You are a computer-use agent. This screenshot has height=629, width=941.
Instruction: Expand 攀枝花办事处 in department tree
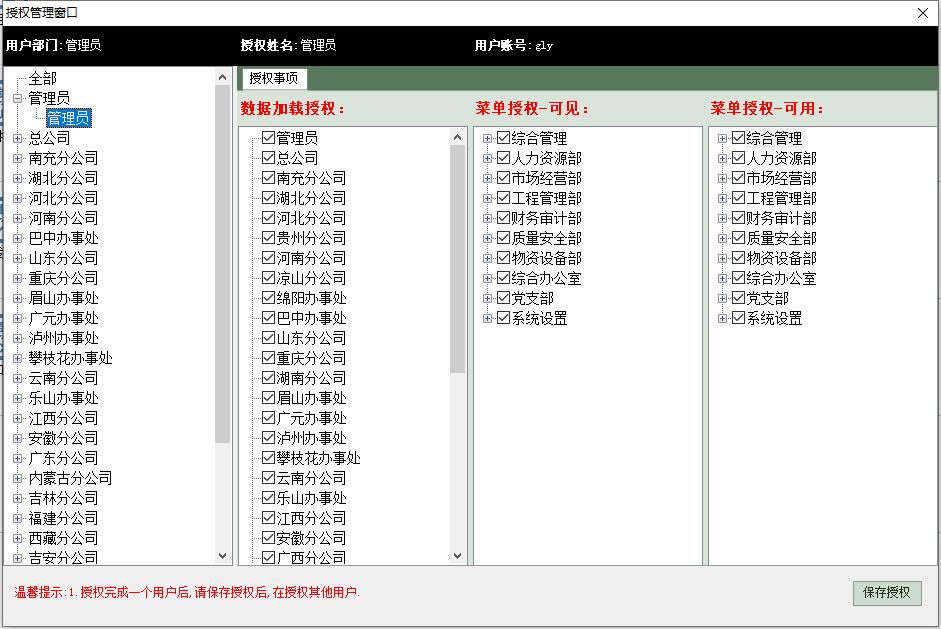[17, 358]
